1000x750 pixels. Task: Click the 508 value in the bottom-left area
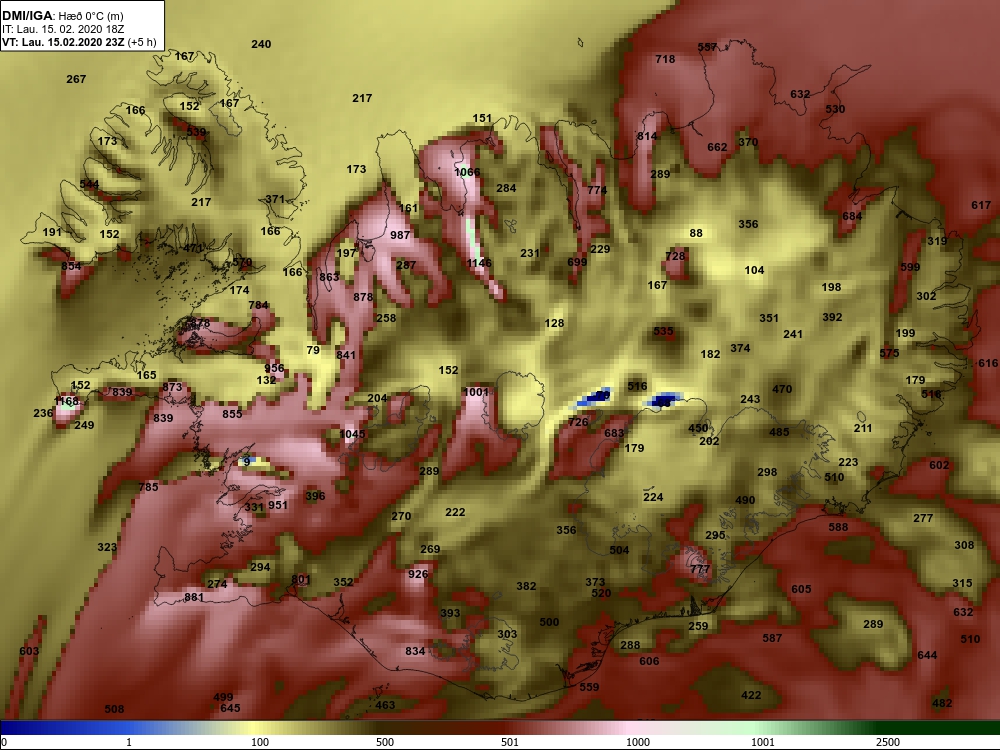pyautogui.click(x=114, y=709)
